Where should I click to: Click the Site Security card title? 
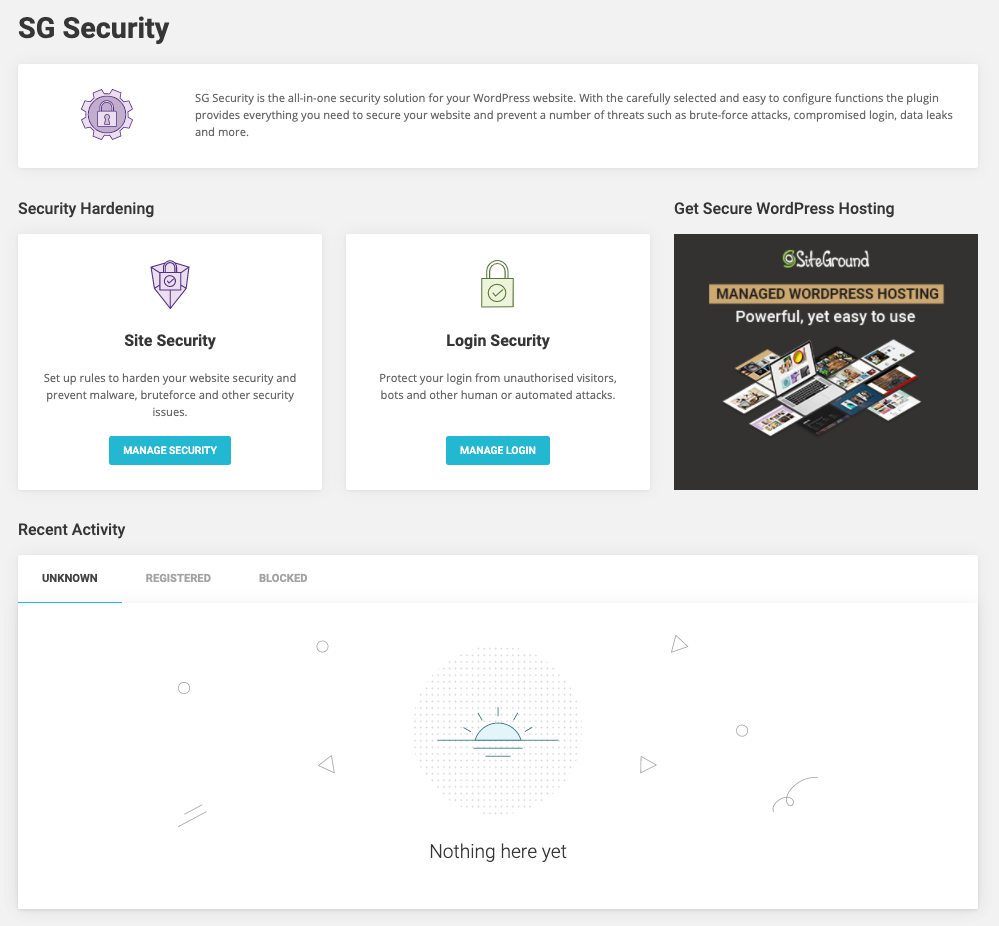[x=170, y=340]
